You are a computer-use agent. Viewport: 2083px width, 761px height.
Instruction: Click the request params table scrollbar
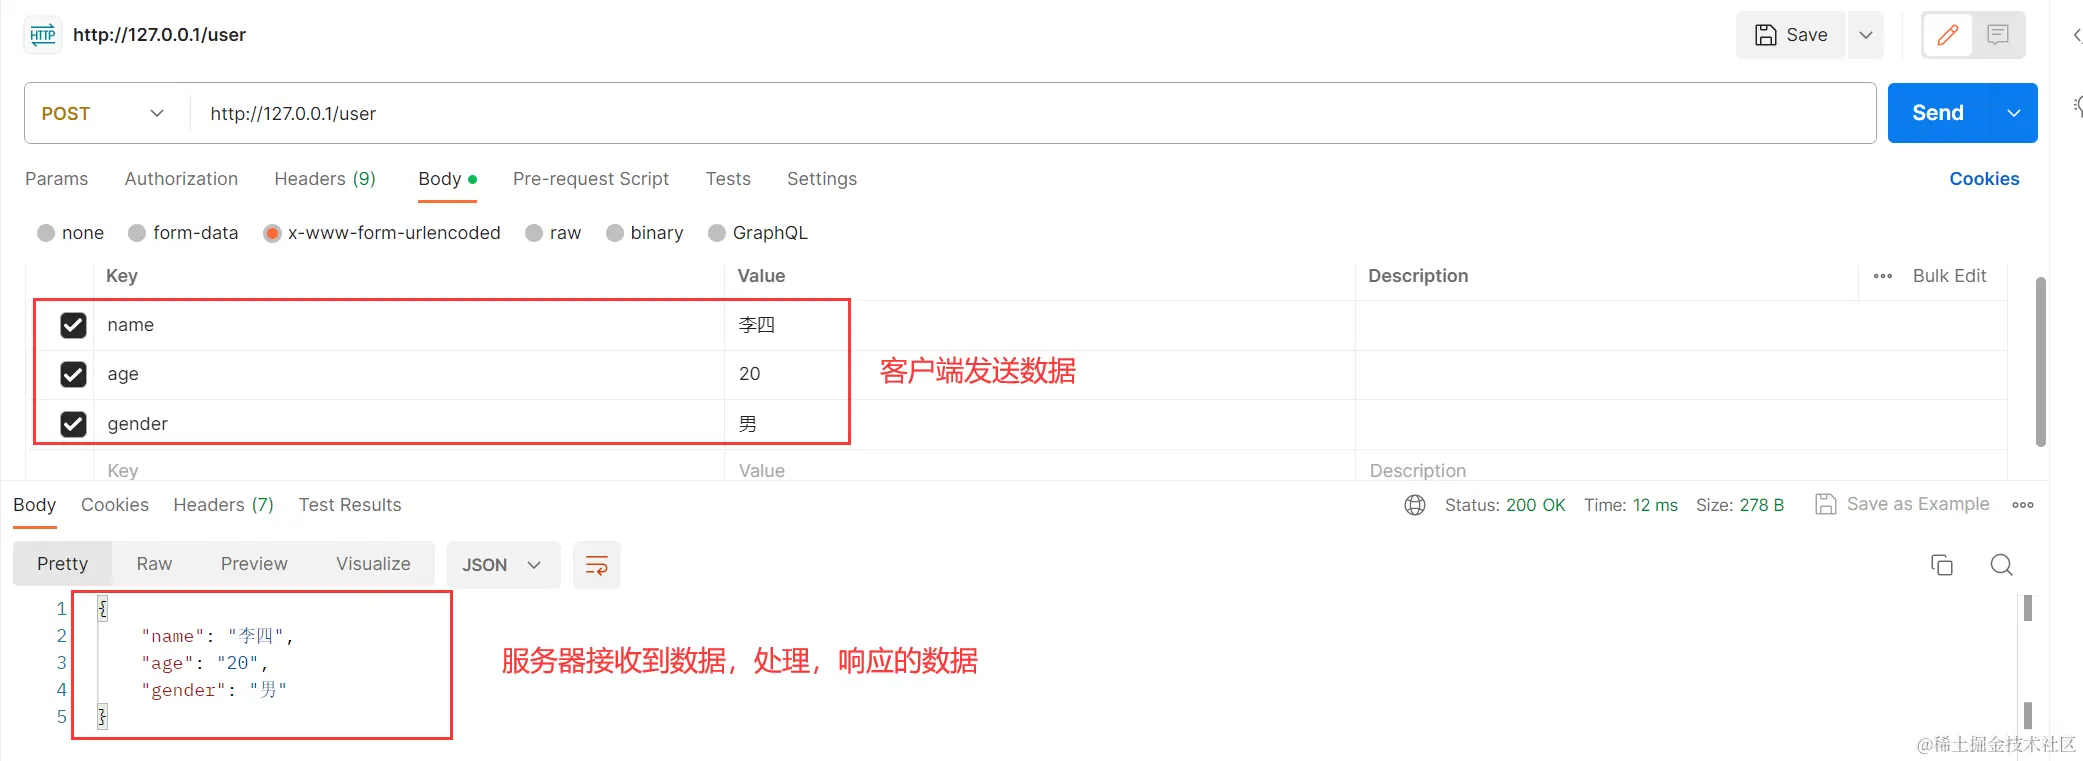coord(2040,362)
